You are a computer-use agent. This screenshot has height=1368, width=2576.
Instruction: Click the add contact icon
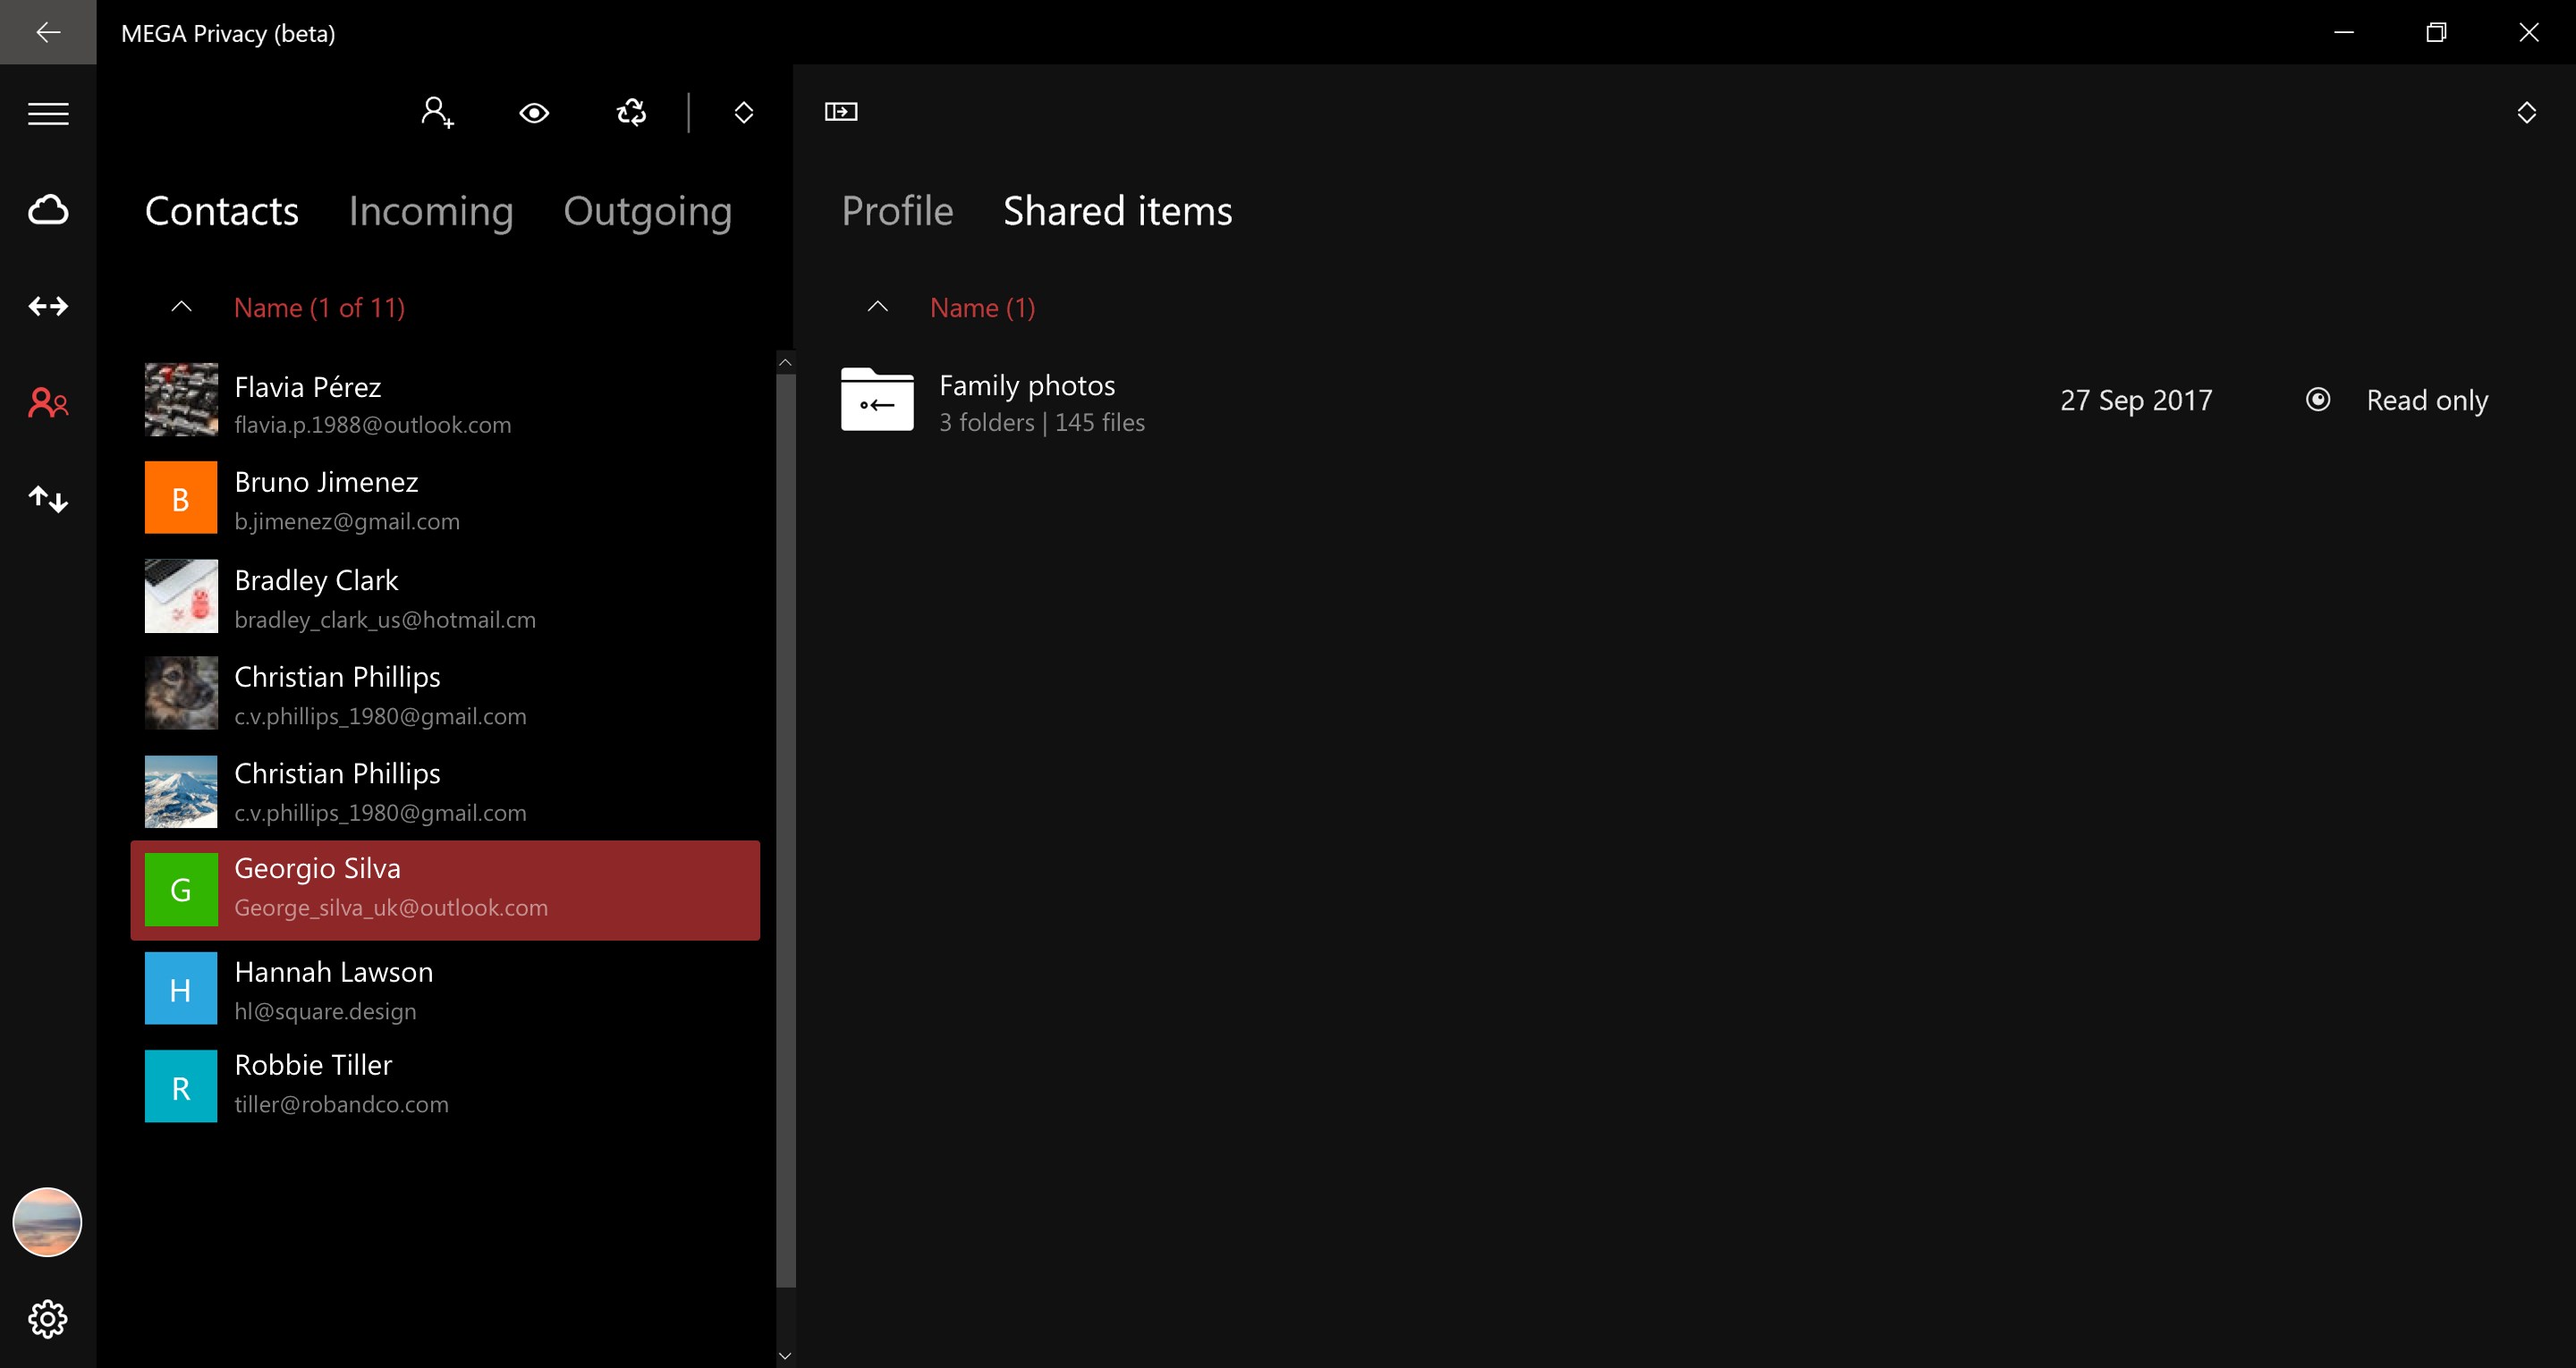(x=437, y=112)
